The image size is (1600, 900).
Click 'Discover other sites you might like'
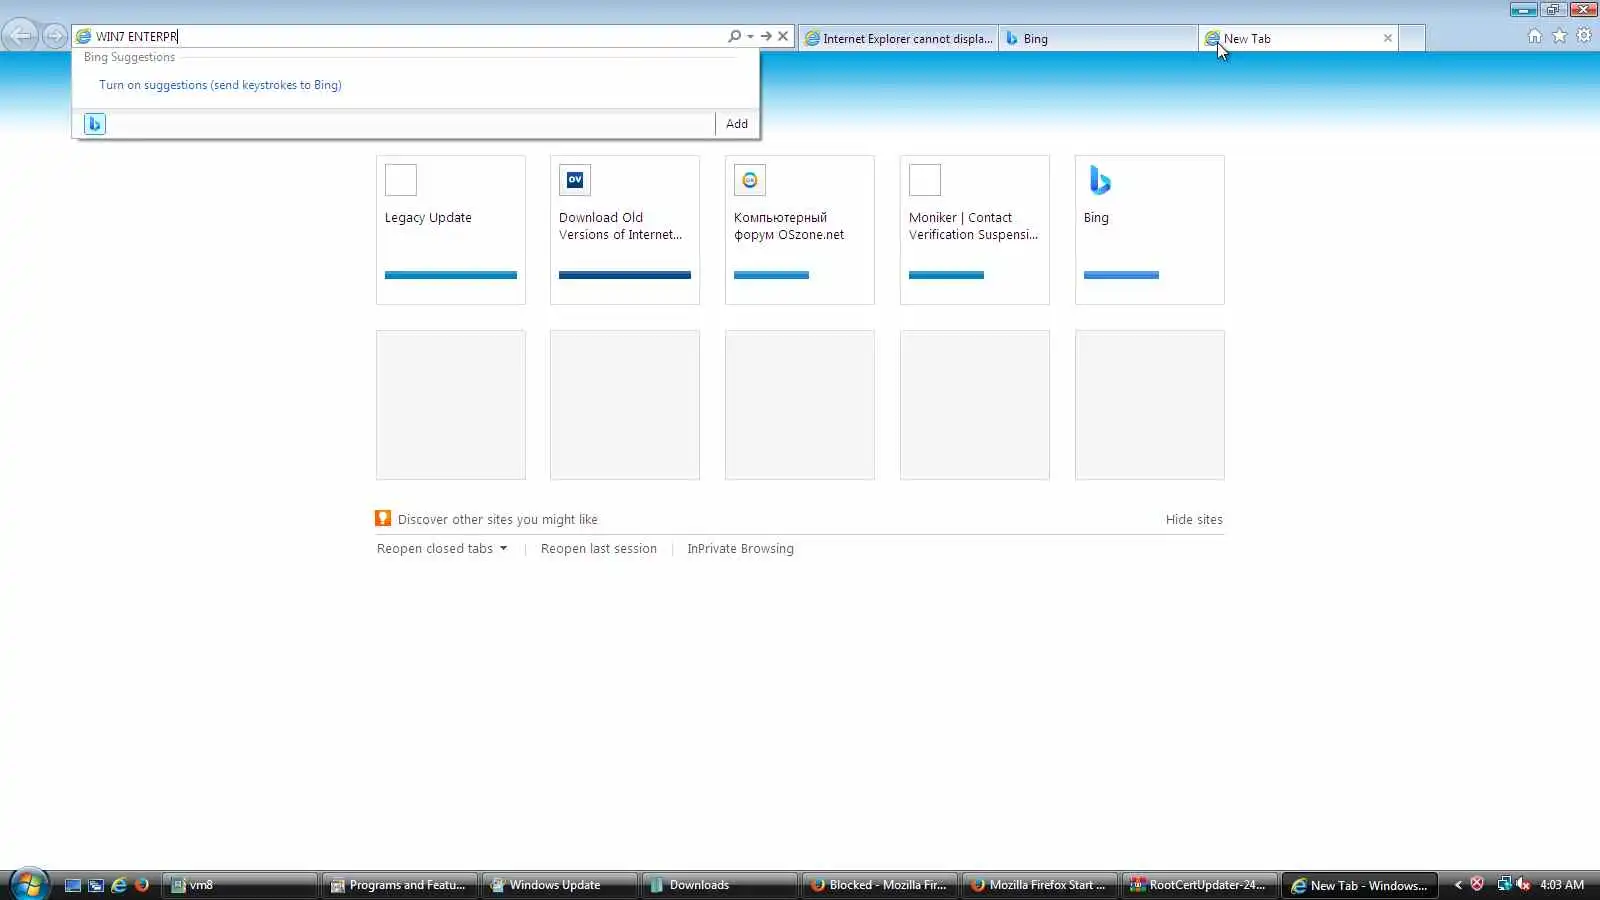[498, 520]
